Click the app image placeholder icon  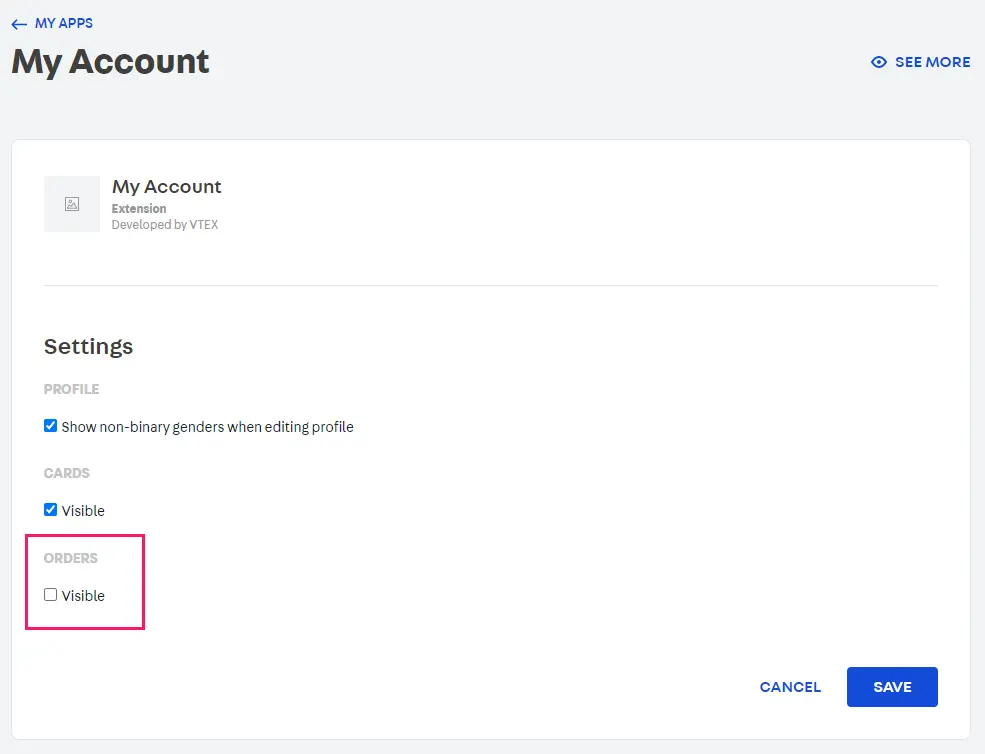pos(72,204)
